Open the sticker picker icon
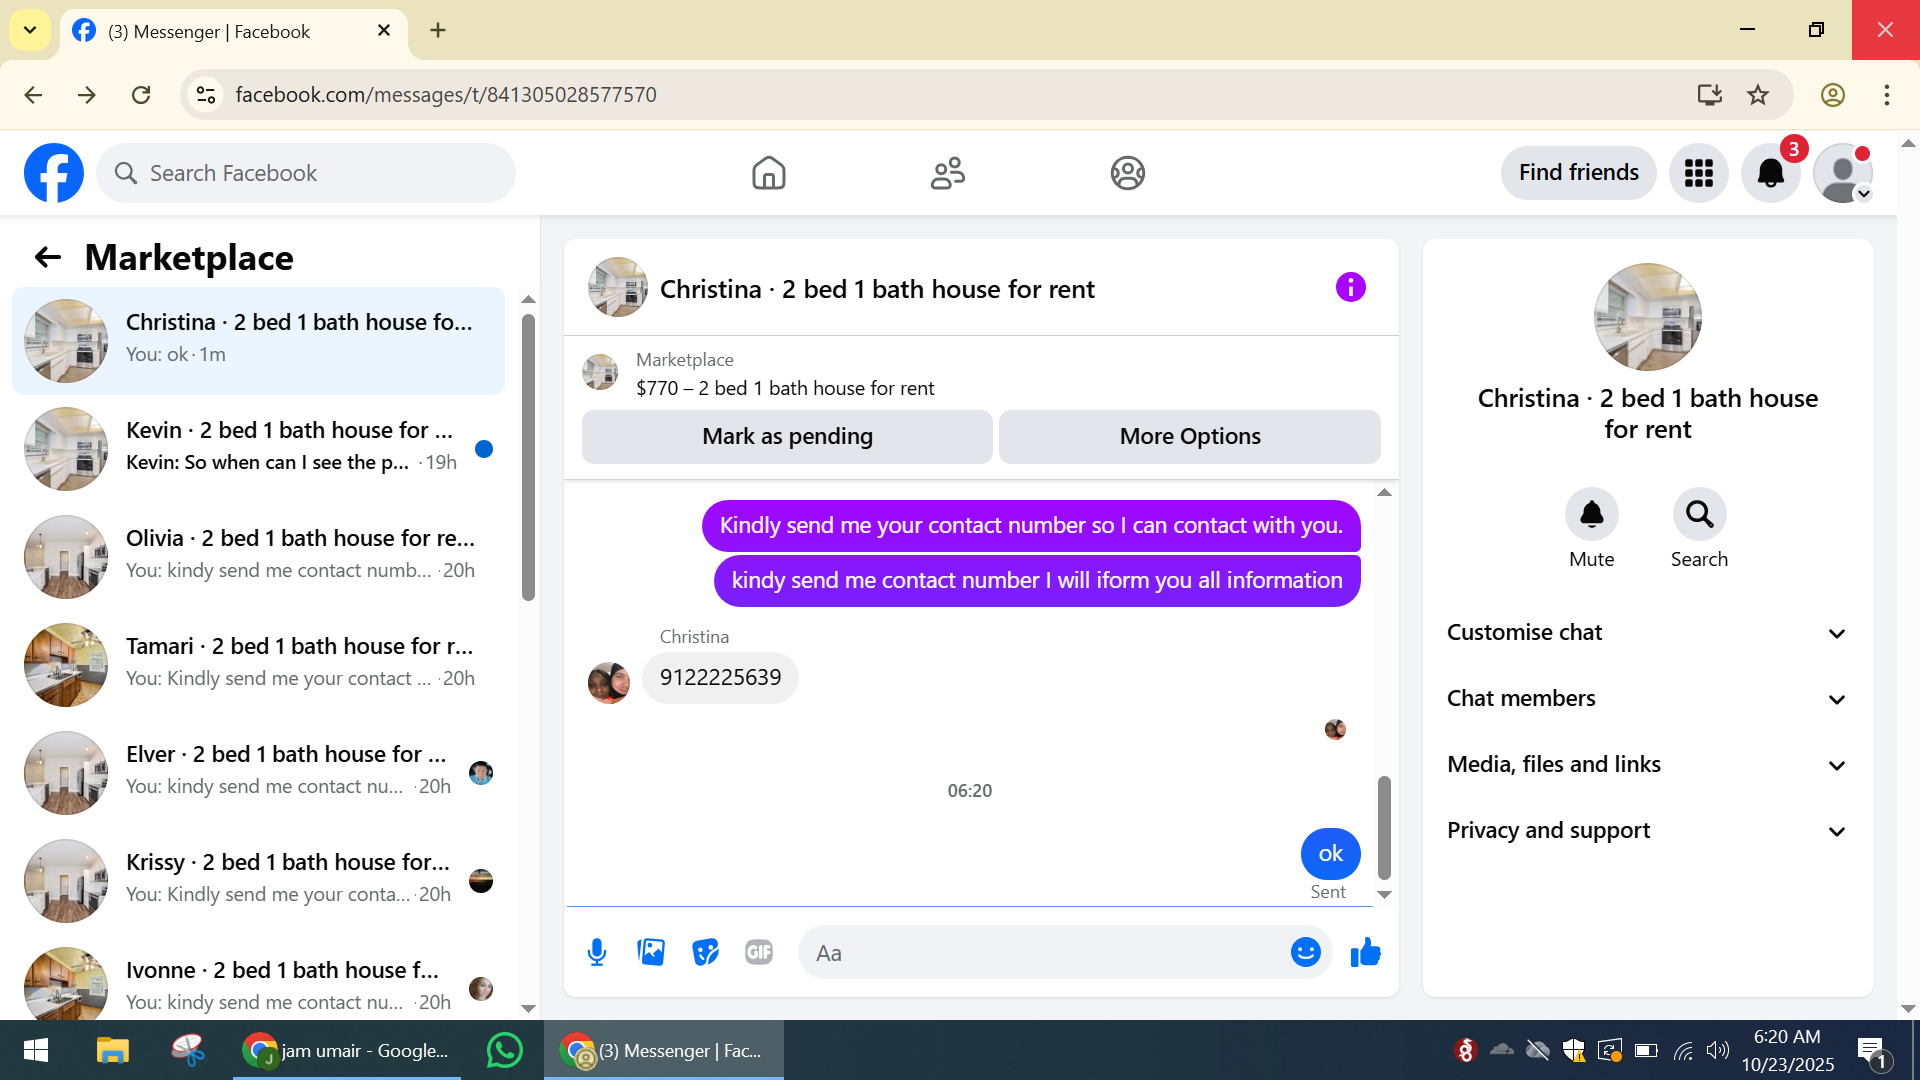This screenshot has width=1920, height=1080. [705, 952]
